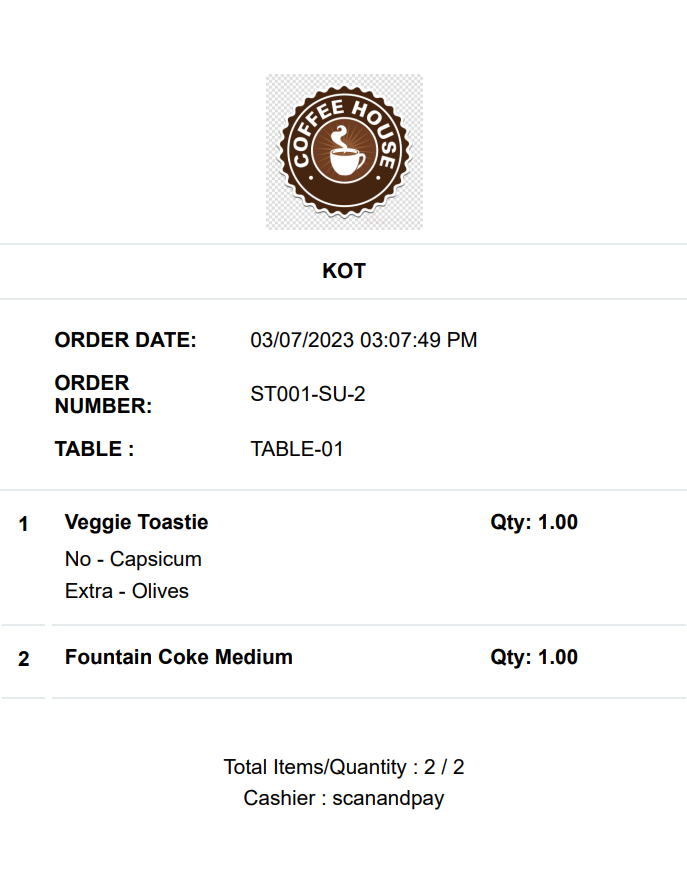The height and width of the screenshot is (877, 687).
Task: Select the TABLE label
Action: (x=94, y=449)
